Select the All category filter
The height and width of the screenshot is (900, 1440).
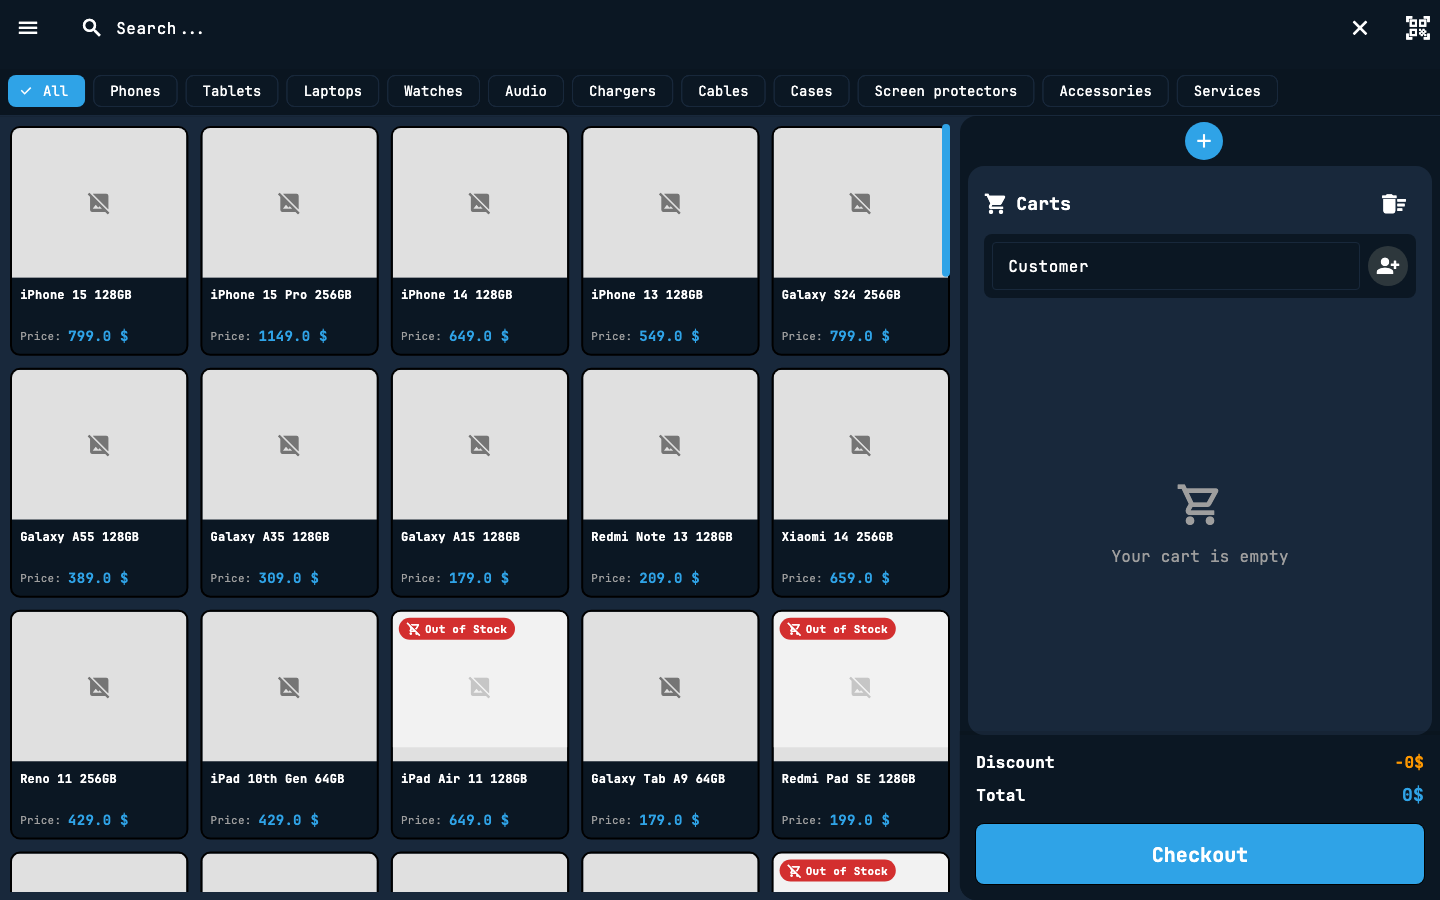click(x=46, y=91)
